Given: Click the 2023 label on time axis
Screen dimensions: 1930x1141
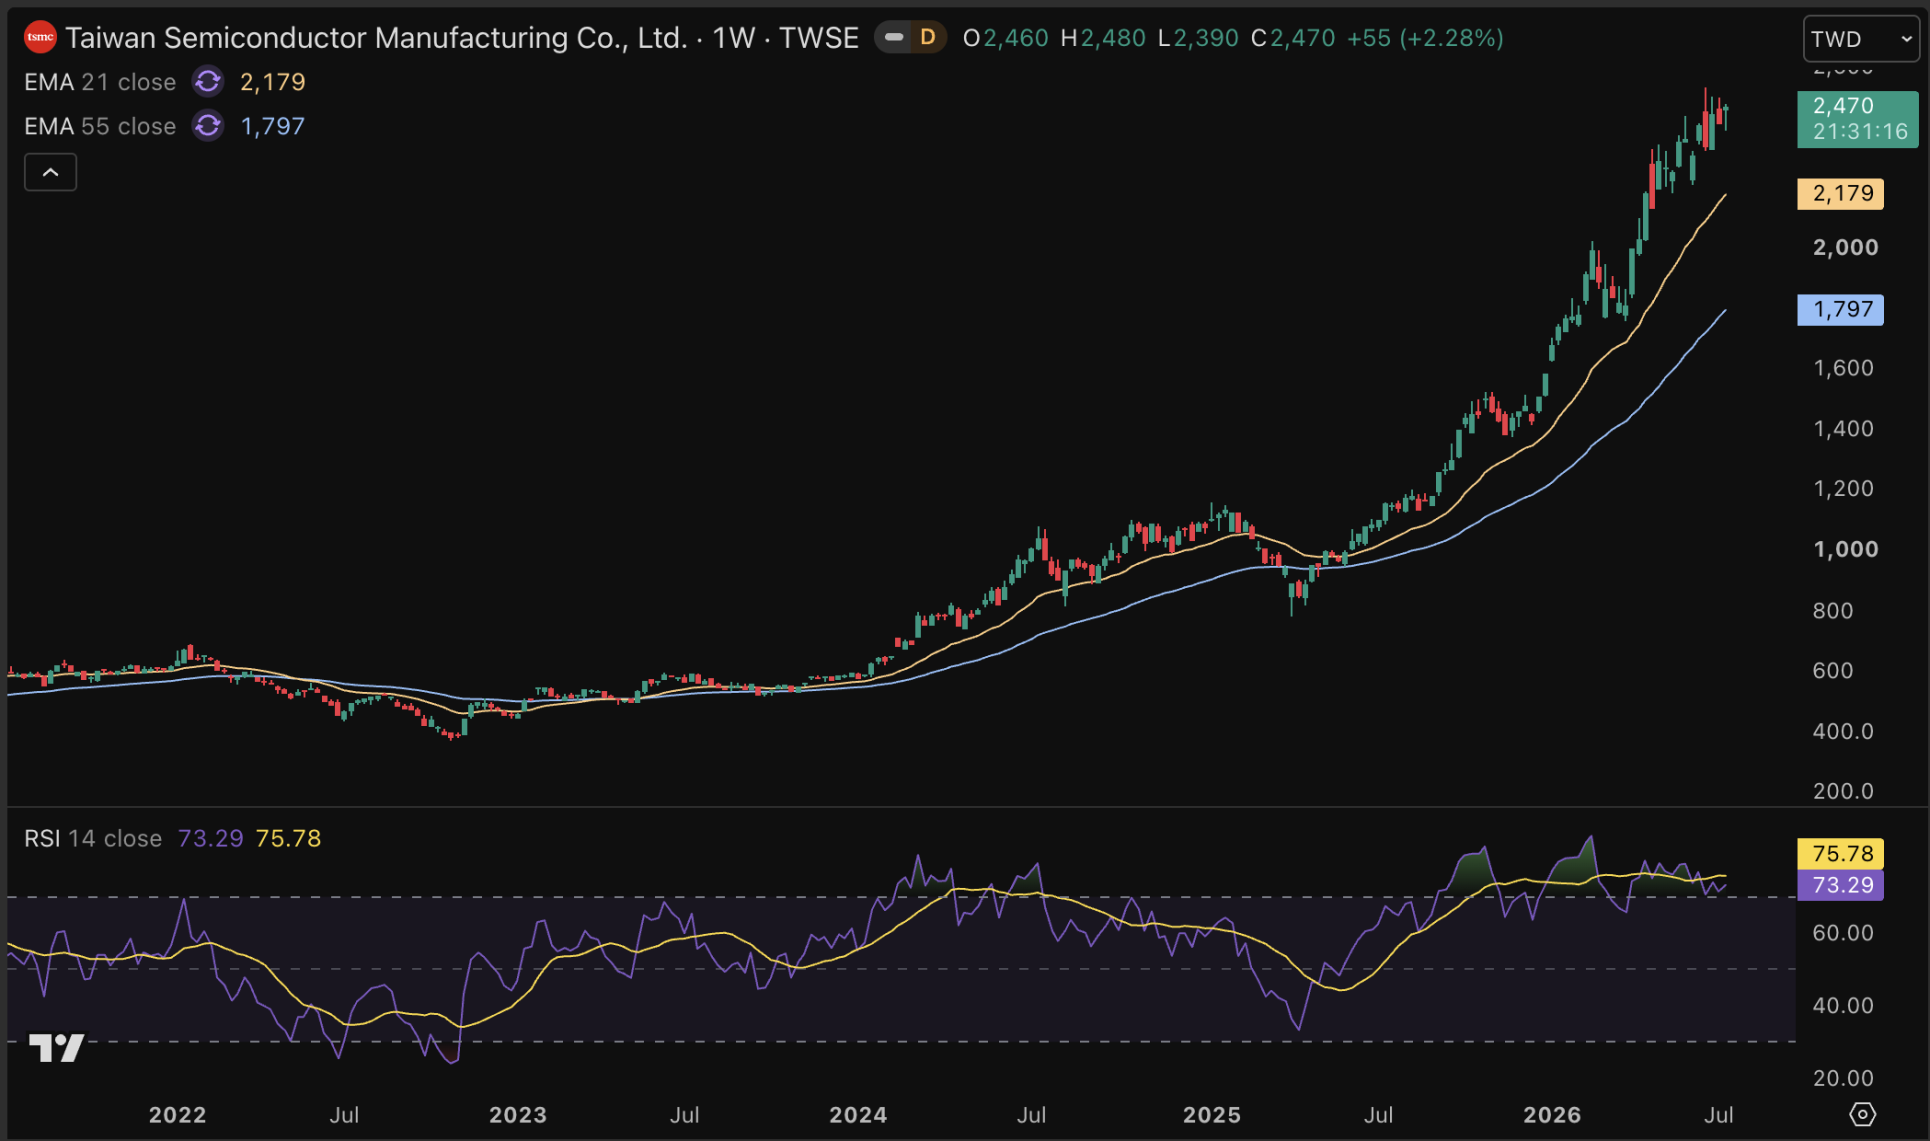Looking at the screenshot, I should pyautogui.click(x=518, y=1114).
